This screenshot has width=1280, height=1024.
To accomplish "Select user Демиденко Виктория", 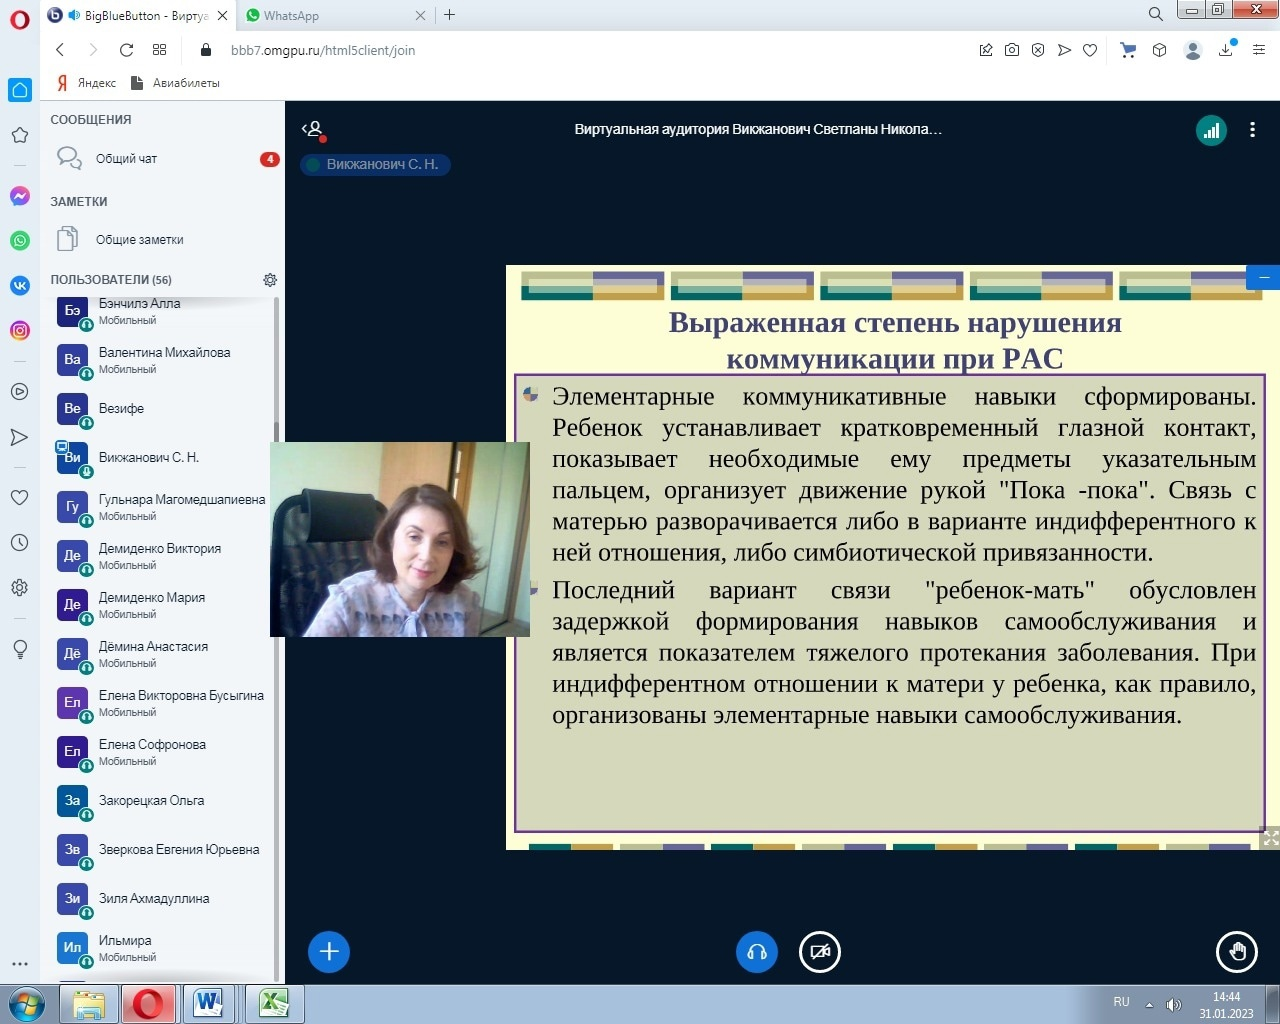I will (163, 555).
